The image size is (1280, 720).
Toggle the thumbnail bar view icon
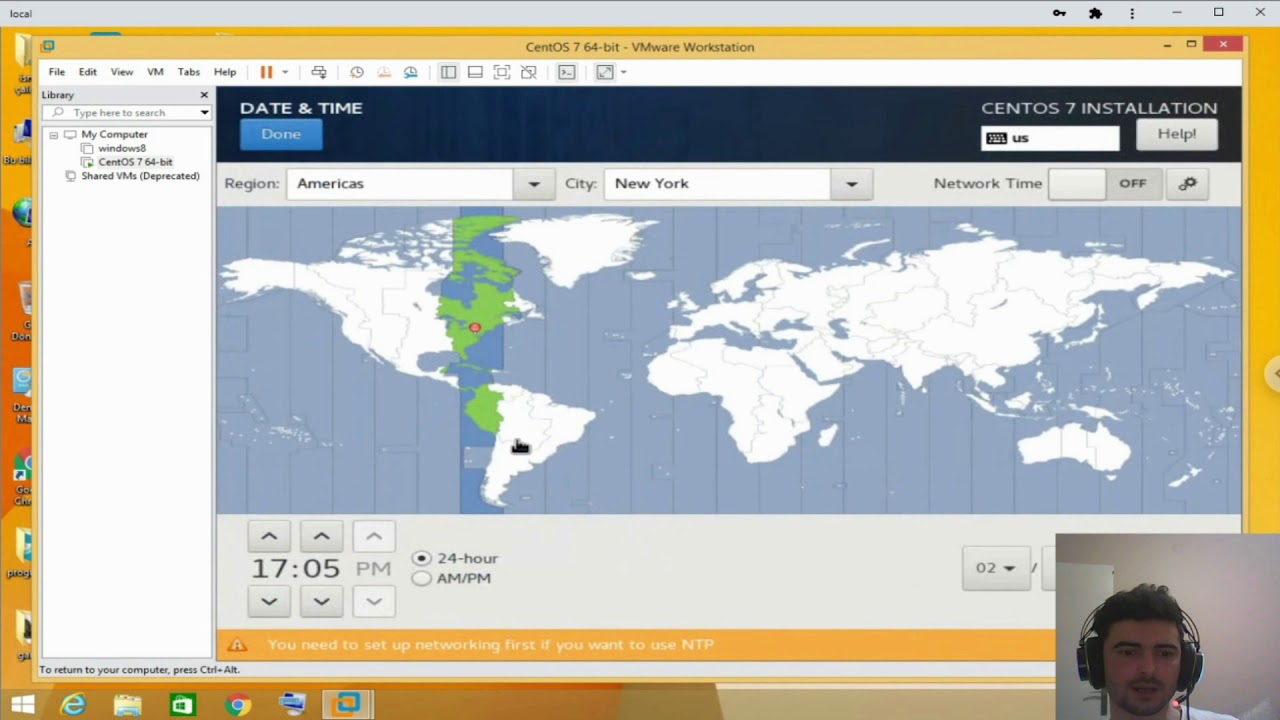click(x=475, y=72)
